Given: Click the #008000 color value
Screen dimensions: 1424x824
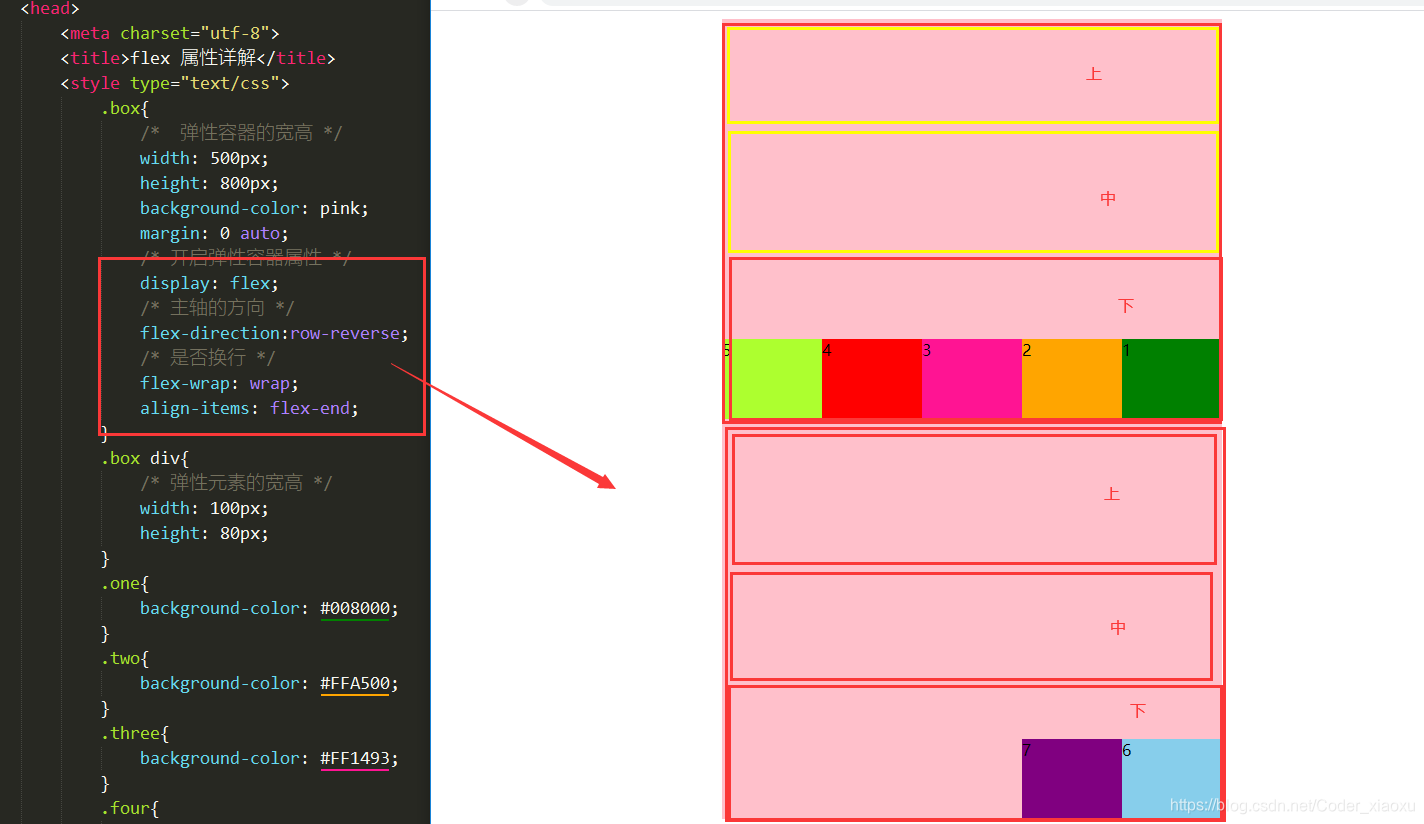Looking at the screenshot, I should pyautogui.click(x=355, y=608).
